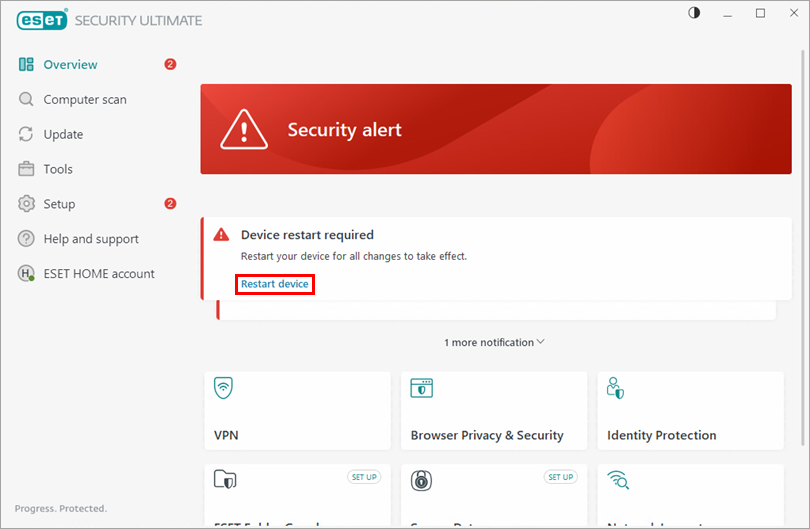Click the Setup red notification badge
810x529 pixels.
[170, 204]
